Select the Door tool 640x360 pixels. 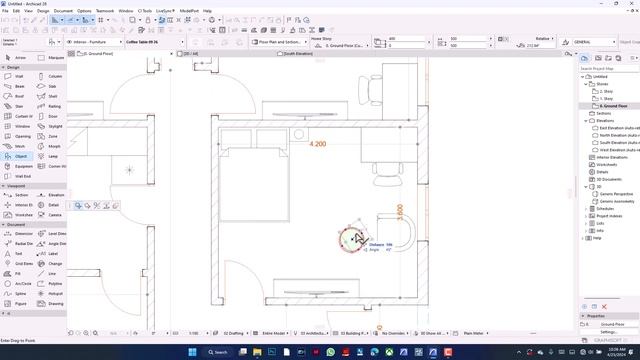click(x=49, y=116)
